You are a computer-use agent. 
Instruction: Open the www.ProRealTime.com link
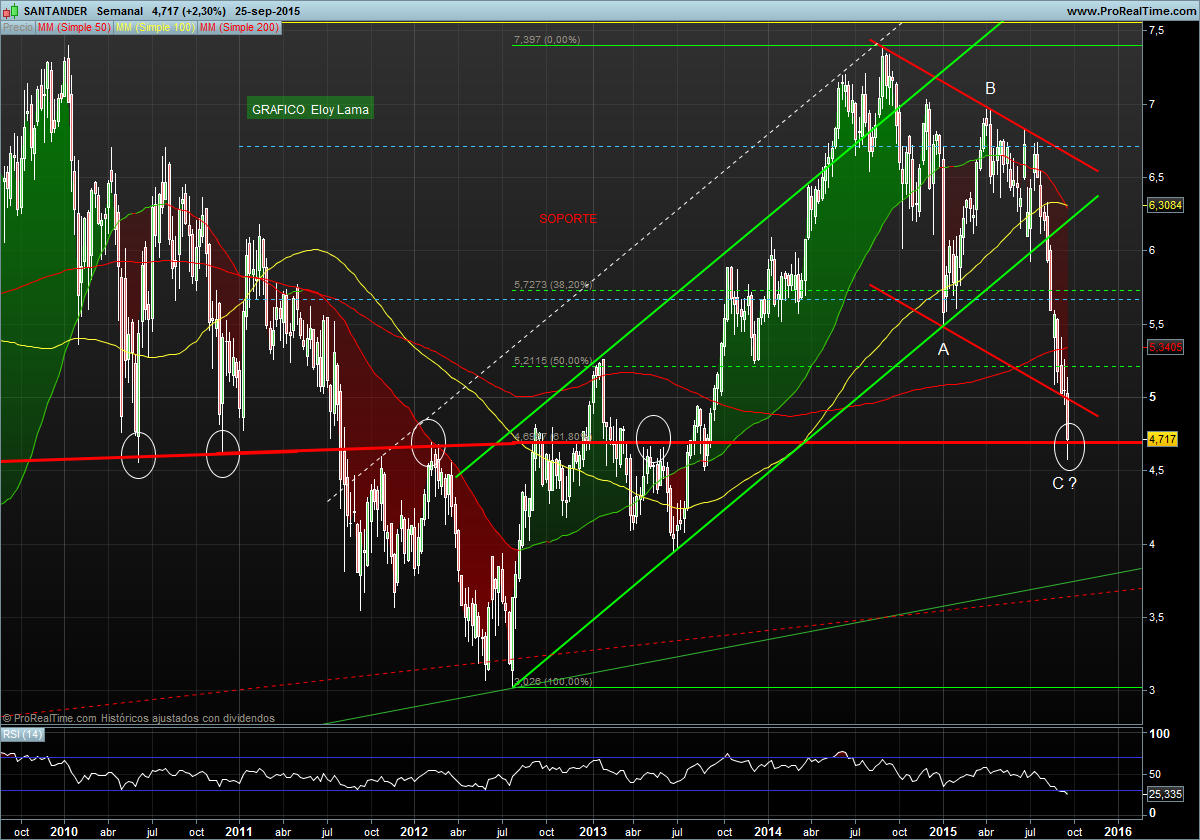point(1130,10)
